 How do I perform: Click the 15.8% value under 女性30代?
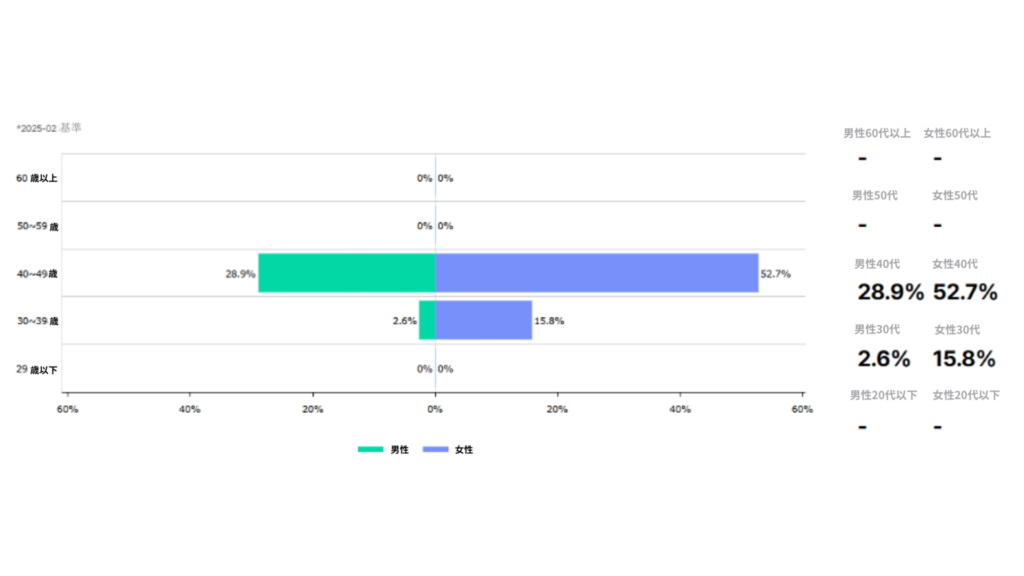tap(964, 358)
